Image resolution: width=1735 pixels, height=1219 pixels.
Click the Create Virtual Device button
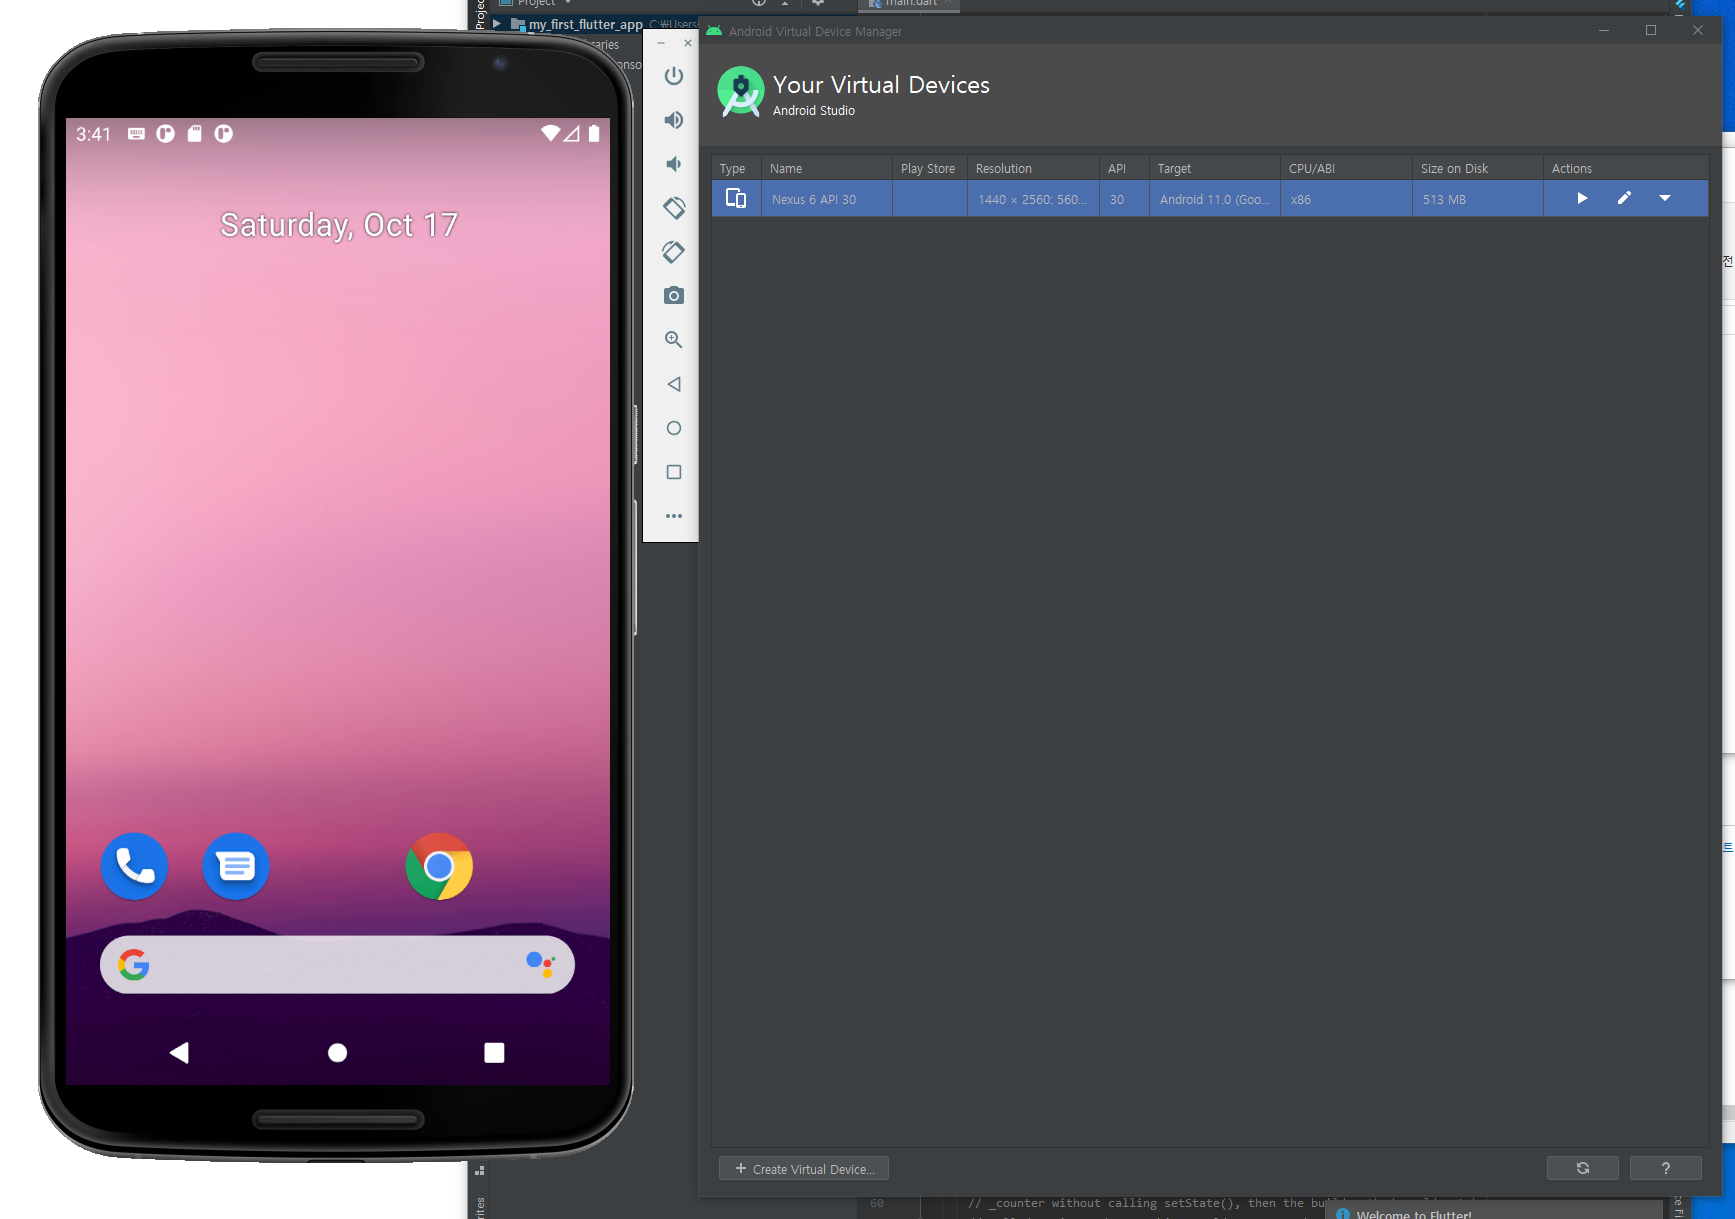pos(804,1169)
